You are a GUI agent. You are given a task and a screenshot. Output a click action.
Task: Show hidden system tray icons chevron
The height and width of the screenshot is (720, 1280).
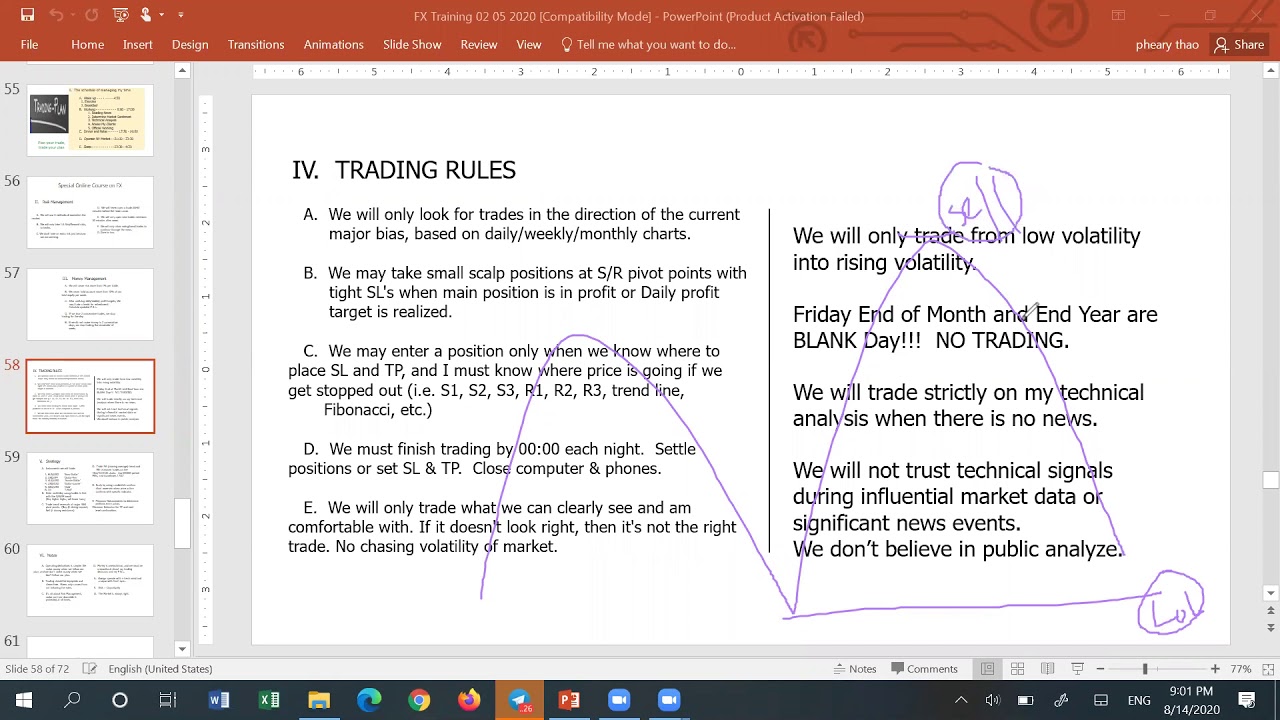point(961,700)
